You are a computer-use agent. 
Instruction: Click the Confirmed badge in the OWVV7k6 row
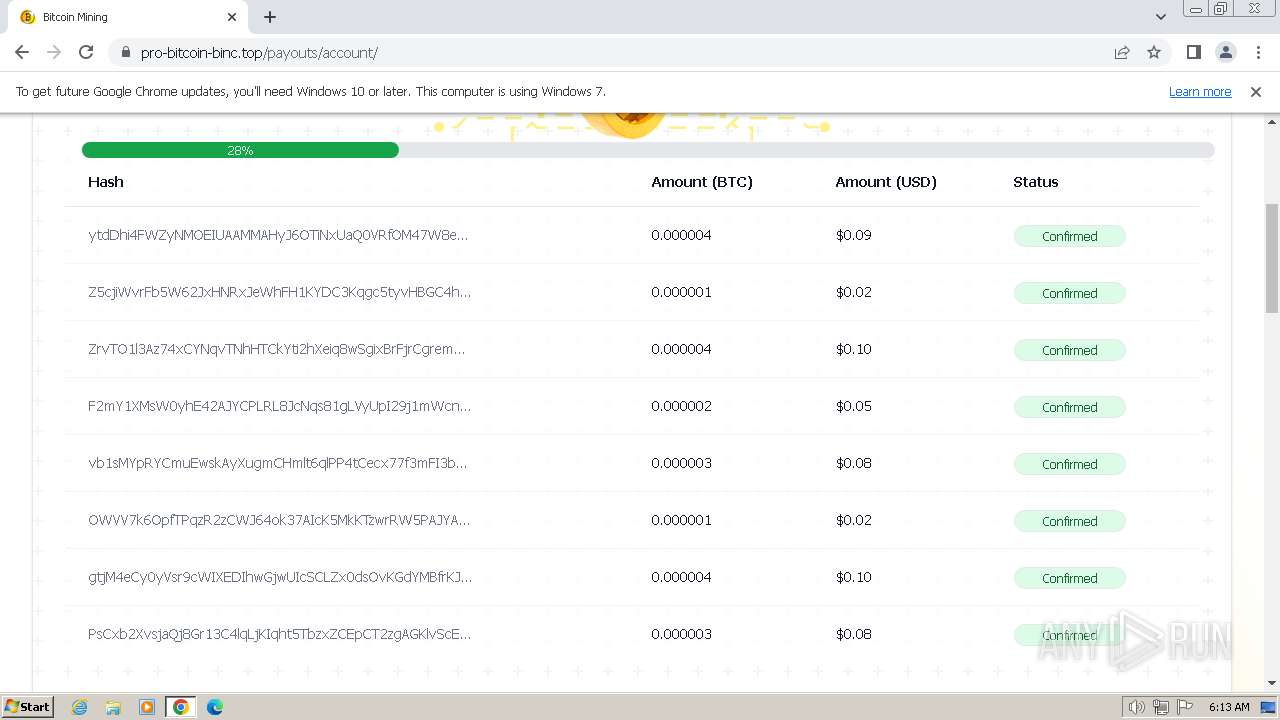pyautogui.click(x=1070, y=521)
